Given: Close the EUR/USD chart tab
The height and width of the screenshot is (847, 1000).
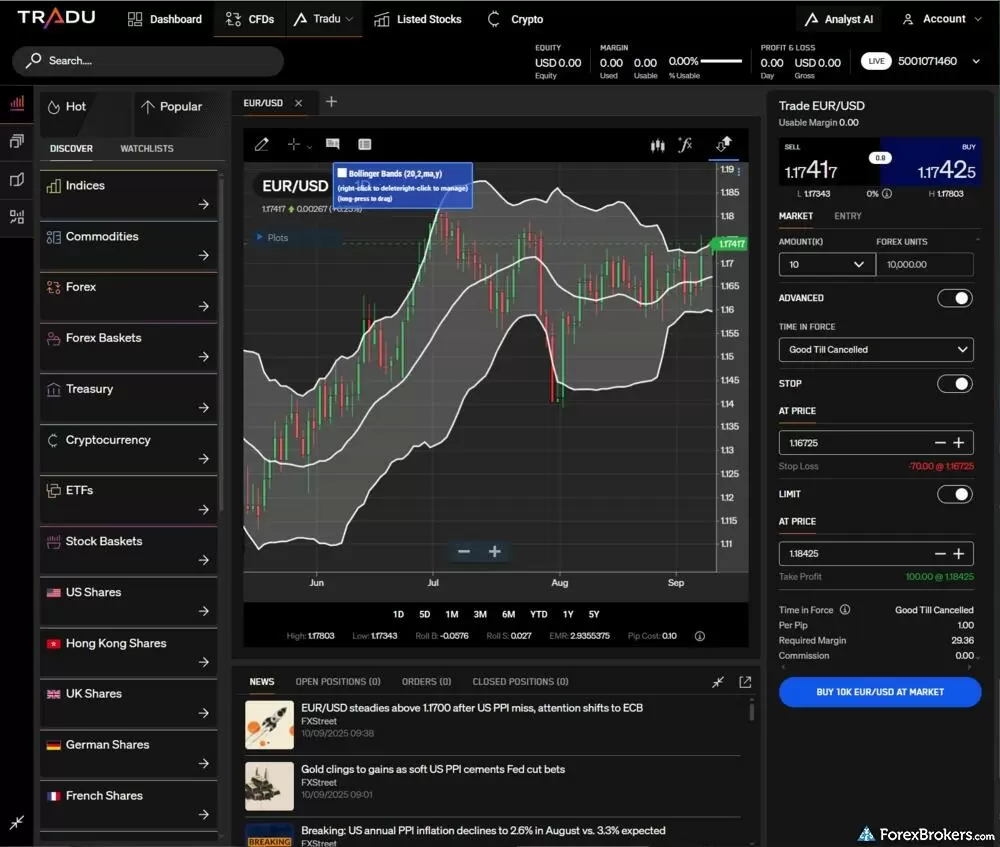Looking at the screenshot, I should point(298,103).
